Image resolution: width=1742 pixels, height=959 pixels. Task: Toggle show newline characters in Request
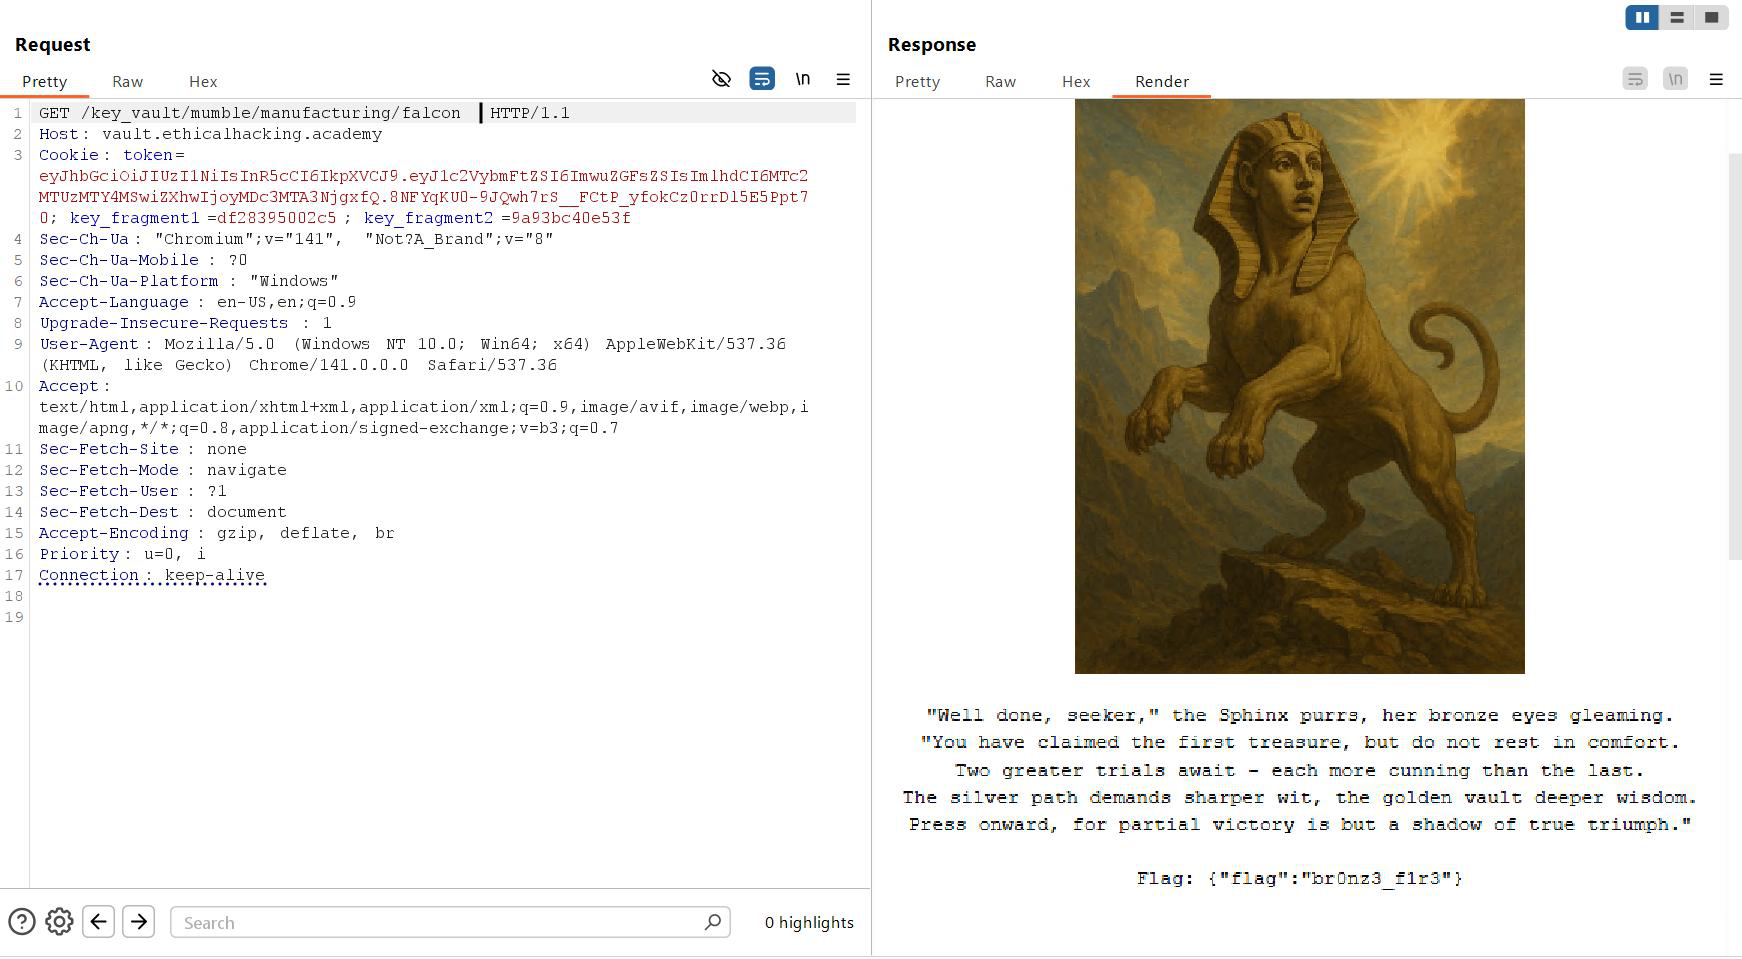tap(803, 79)
